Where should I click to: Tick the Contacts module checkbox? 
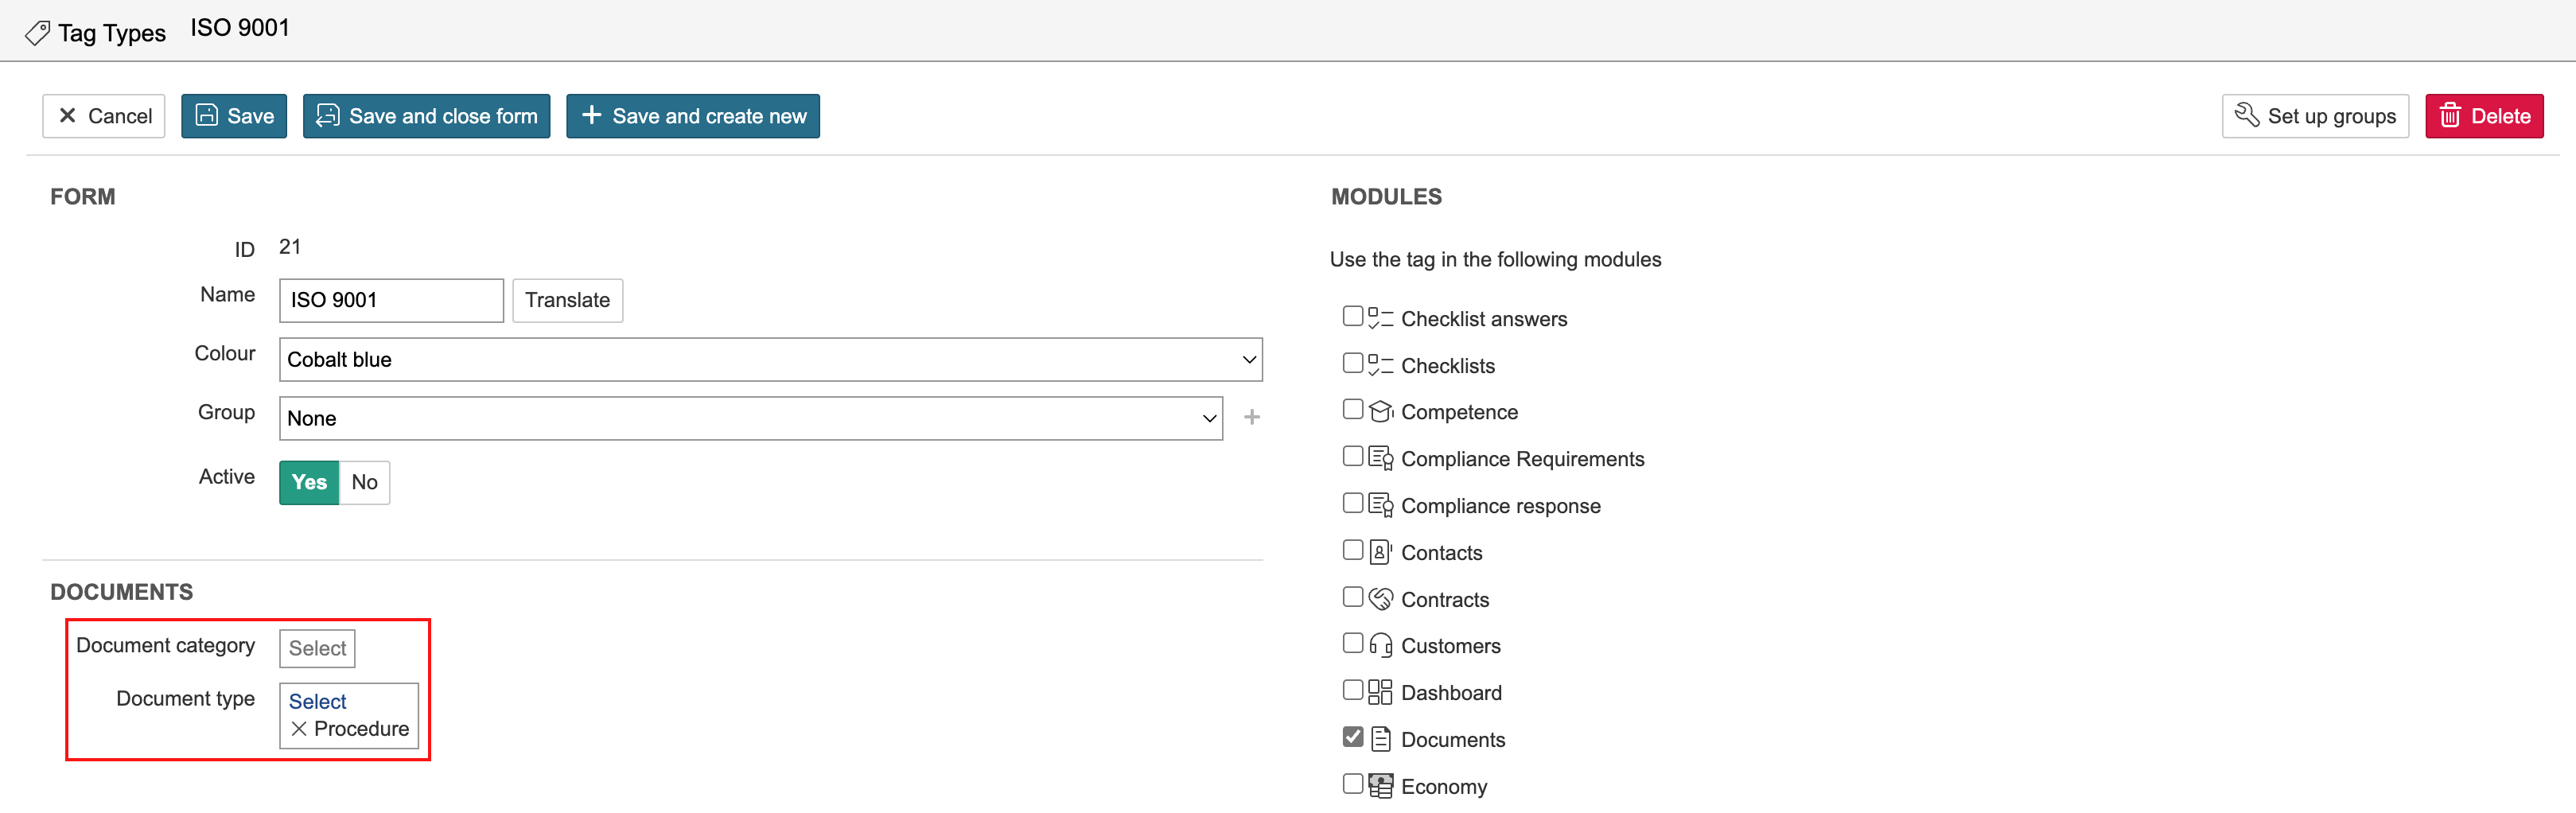1352,550
